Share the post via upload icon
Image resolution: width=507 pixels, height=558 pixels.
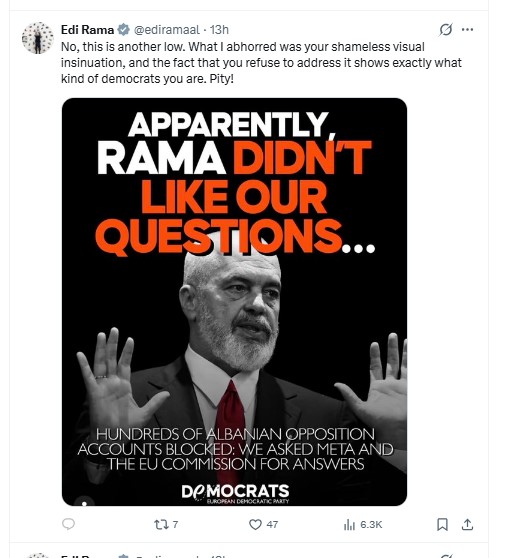pos(467,524)
